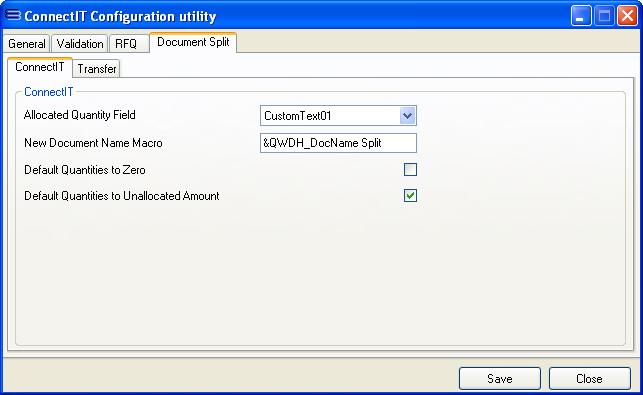This screenshot has height=395, width=643.
Task: Click the New Document Name Macro field
Action: click(x=338, y=143)
